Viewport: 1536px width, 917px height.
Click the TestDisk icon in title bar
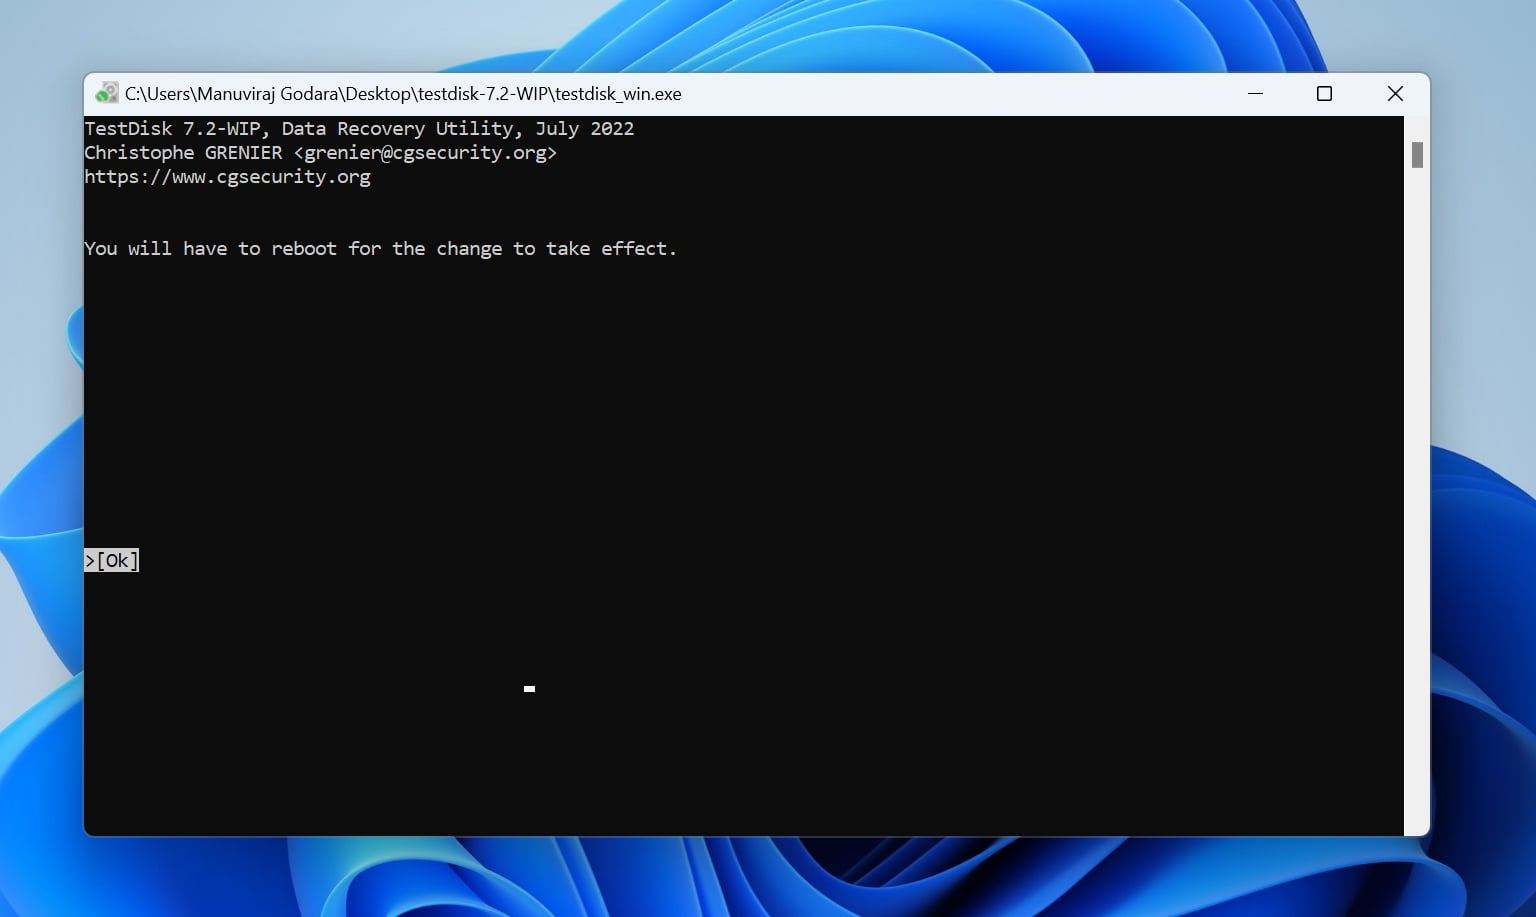tap(106, 94)
